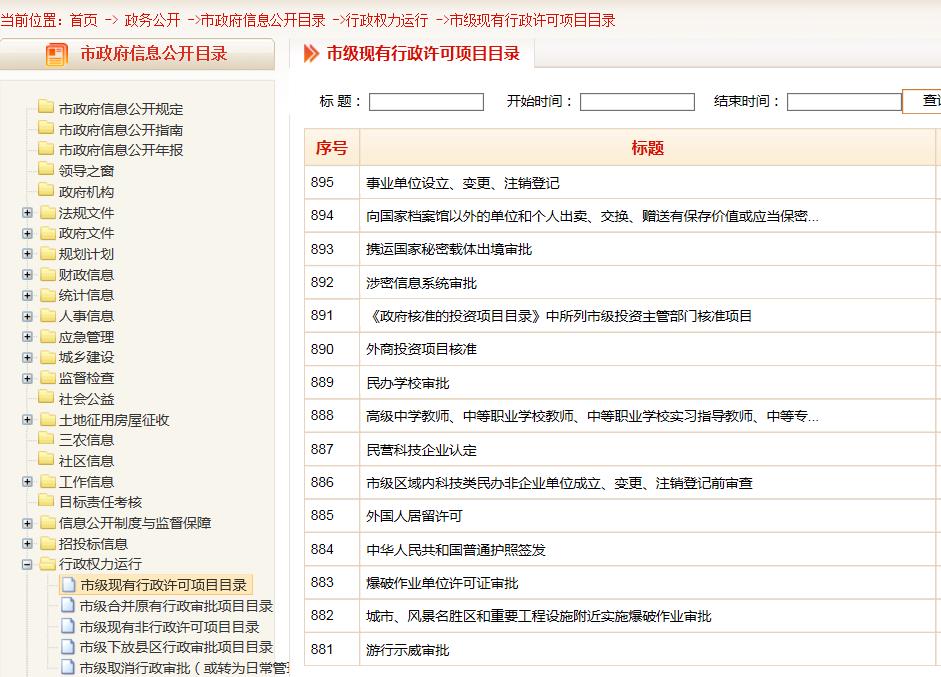Open entry 游行示威审批
Screen dimensions: 941x677
pos(407,649)
